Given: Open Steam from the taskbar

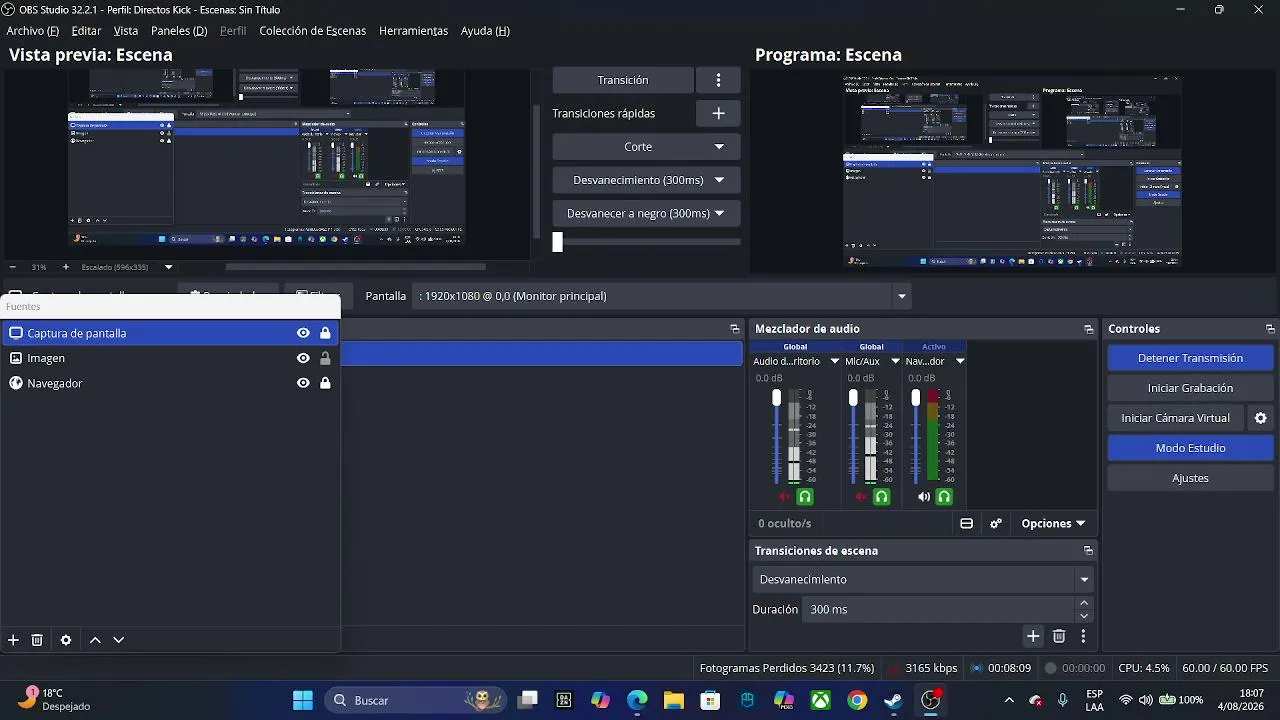Looking at the screenshot, I should [893, 700].
